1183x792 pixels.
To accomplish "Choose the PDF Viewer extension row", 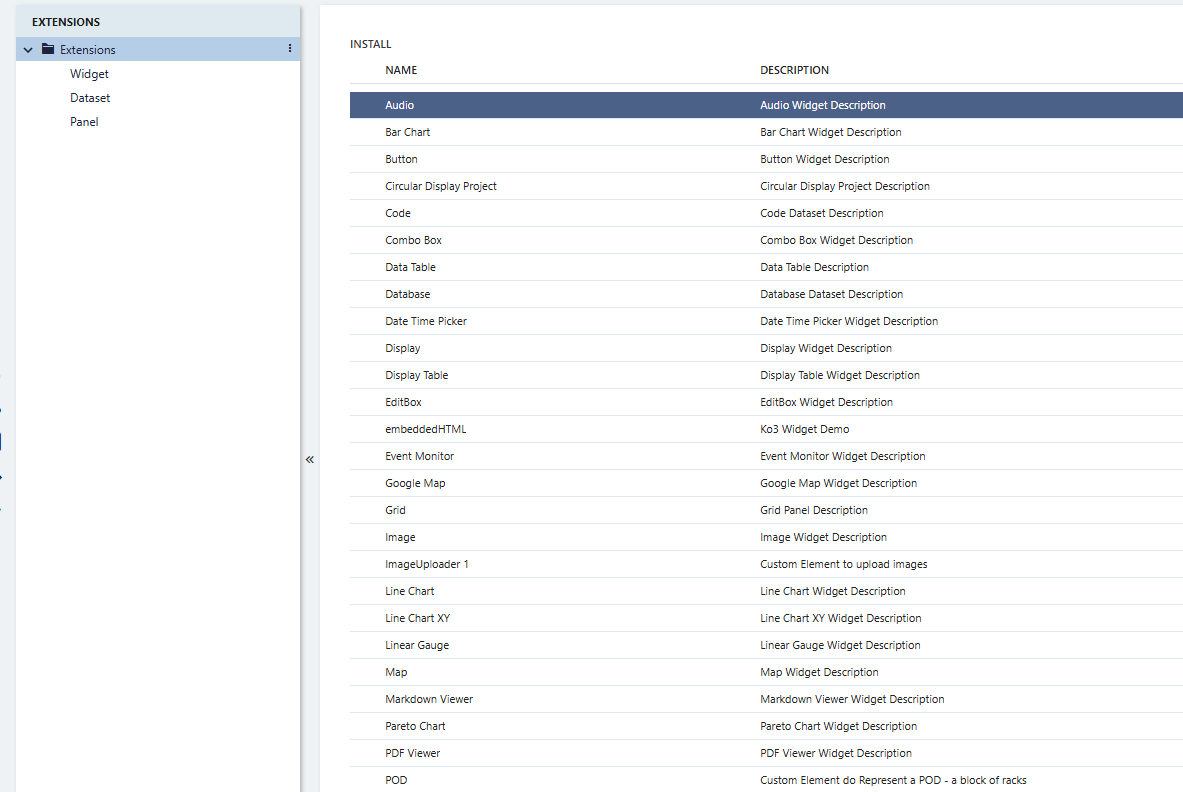I will click(413, 753).
